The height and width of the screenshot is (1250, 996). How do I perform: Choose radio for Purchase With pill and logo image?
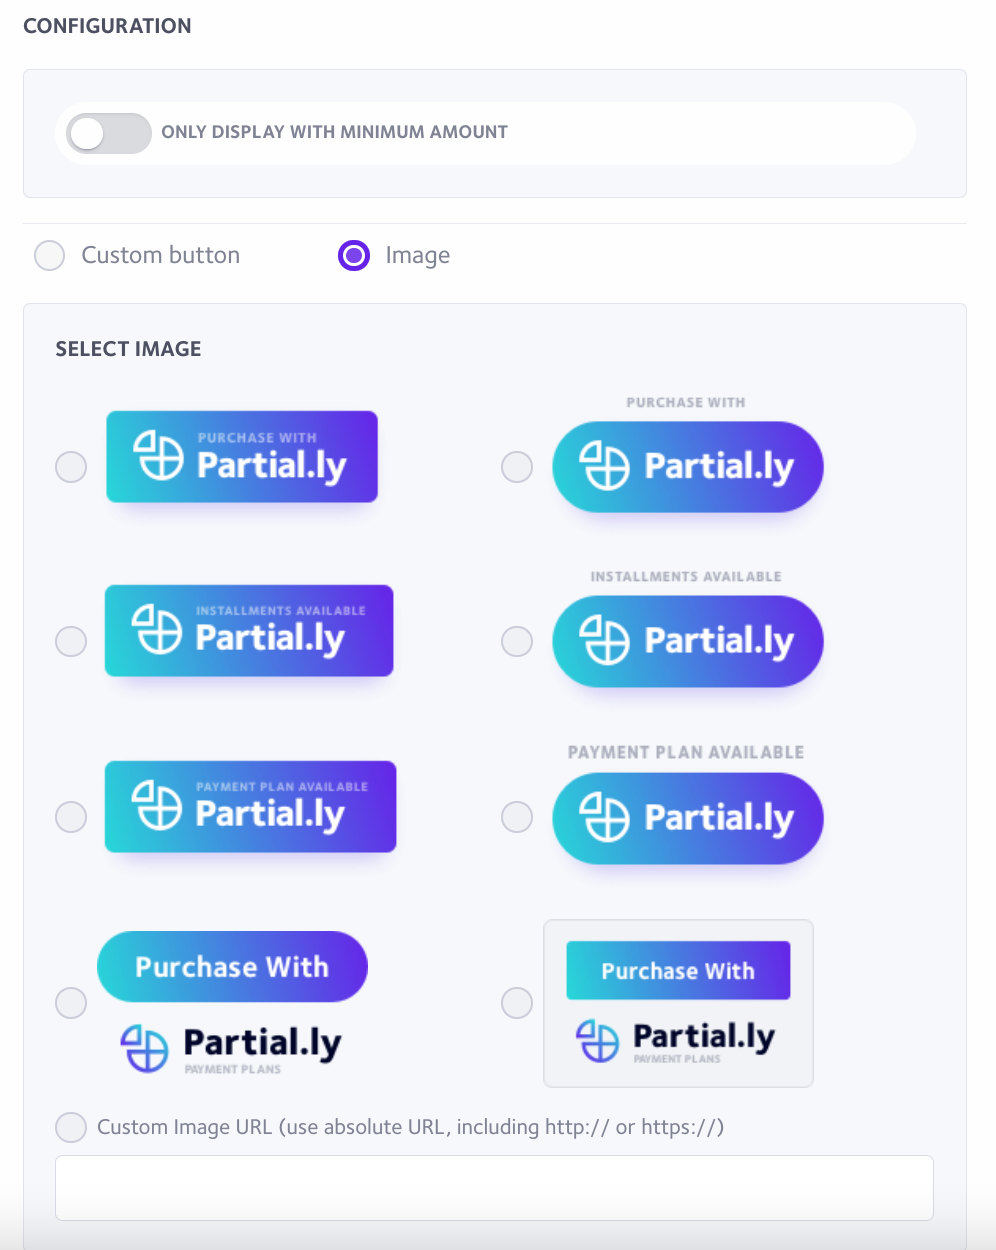(x=71, y=1003)
